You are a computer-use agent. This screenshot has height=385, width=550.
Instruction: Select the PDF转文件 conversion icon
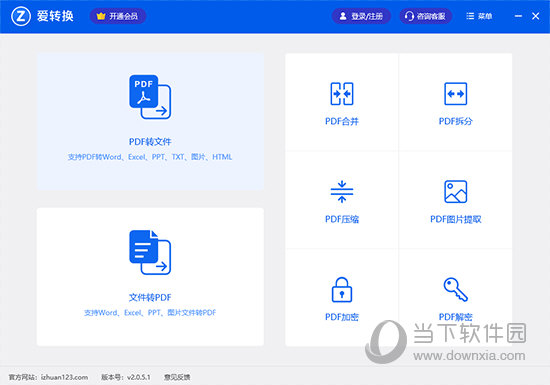point(150,97)
